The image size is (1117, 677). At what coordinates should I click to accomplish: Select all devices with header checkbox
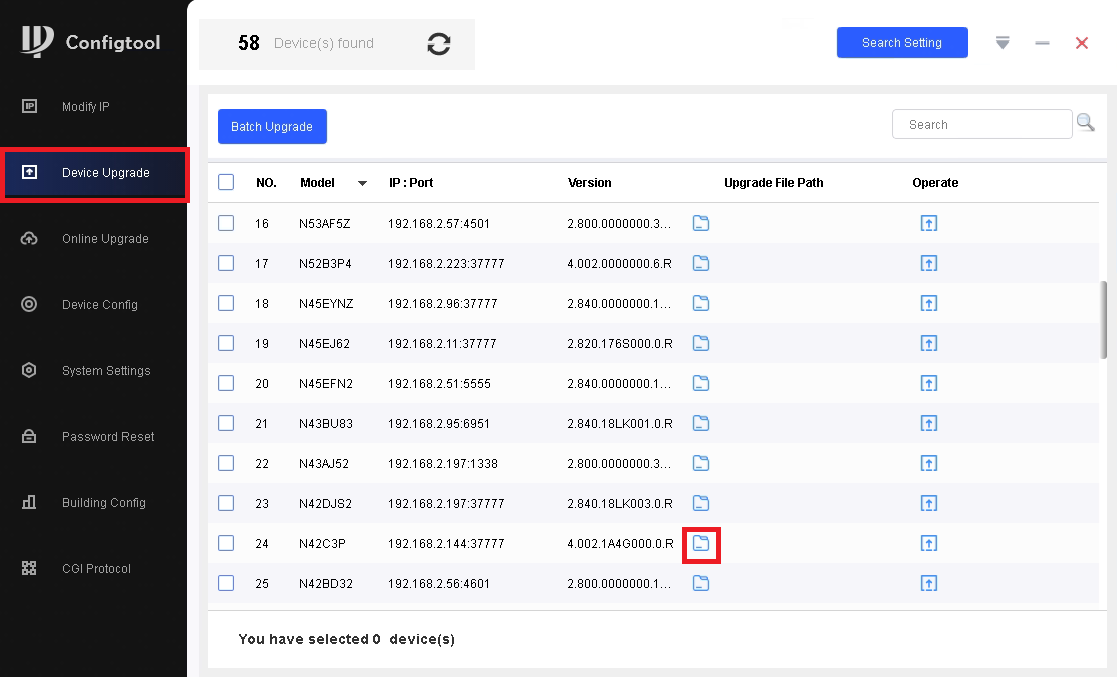coord(226,182)
